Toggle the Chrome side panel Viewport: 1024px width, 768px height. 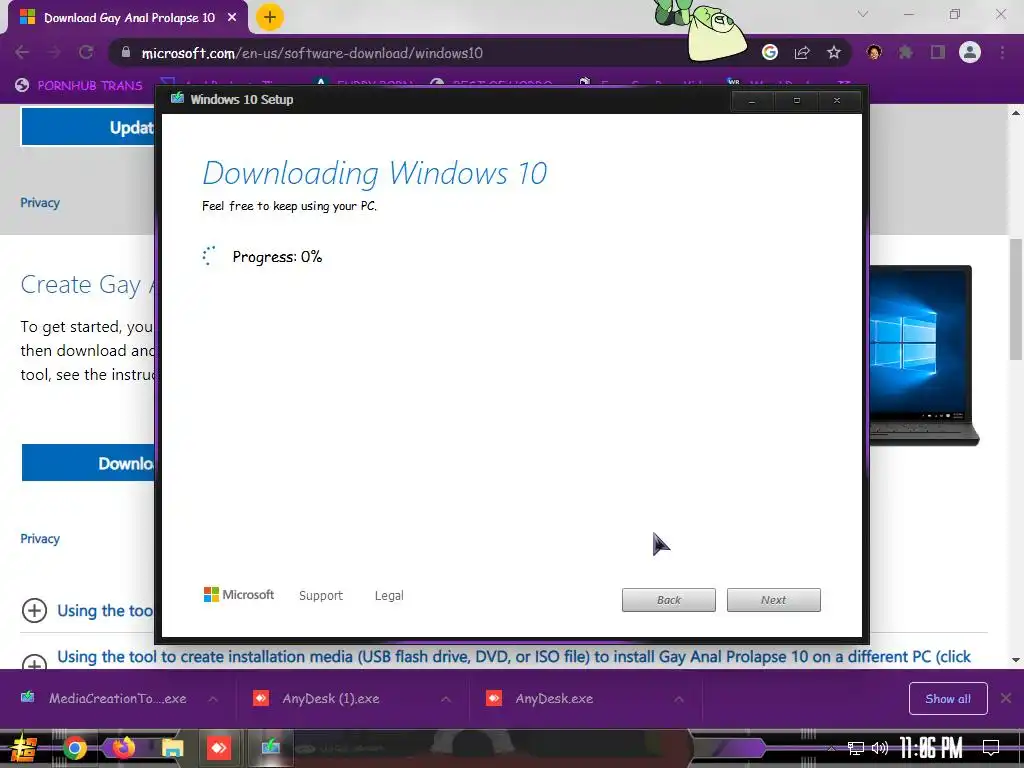click(x=938, y=52)
